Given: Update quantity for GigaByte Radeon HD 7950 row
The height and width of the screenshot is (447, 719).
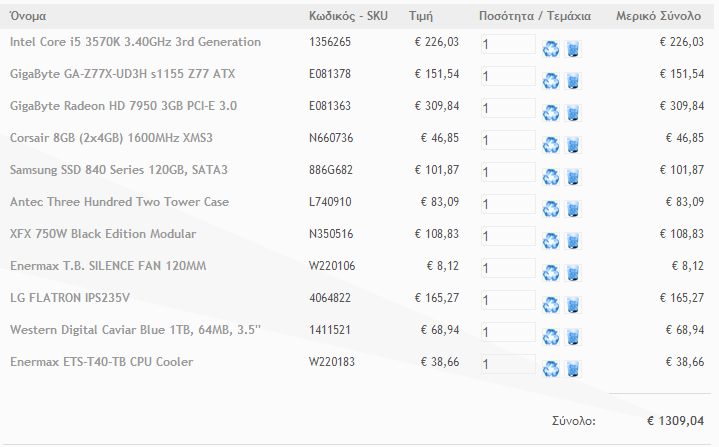Looking at the screenshot, I should (551, 113).
